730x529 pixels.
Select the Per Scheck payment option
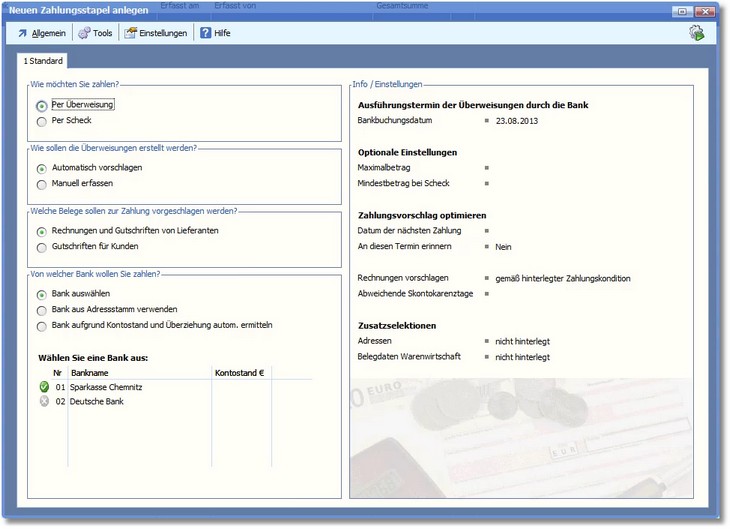pos(42,121)
